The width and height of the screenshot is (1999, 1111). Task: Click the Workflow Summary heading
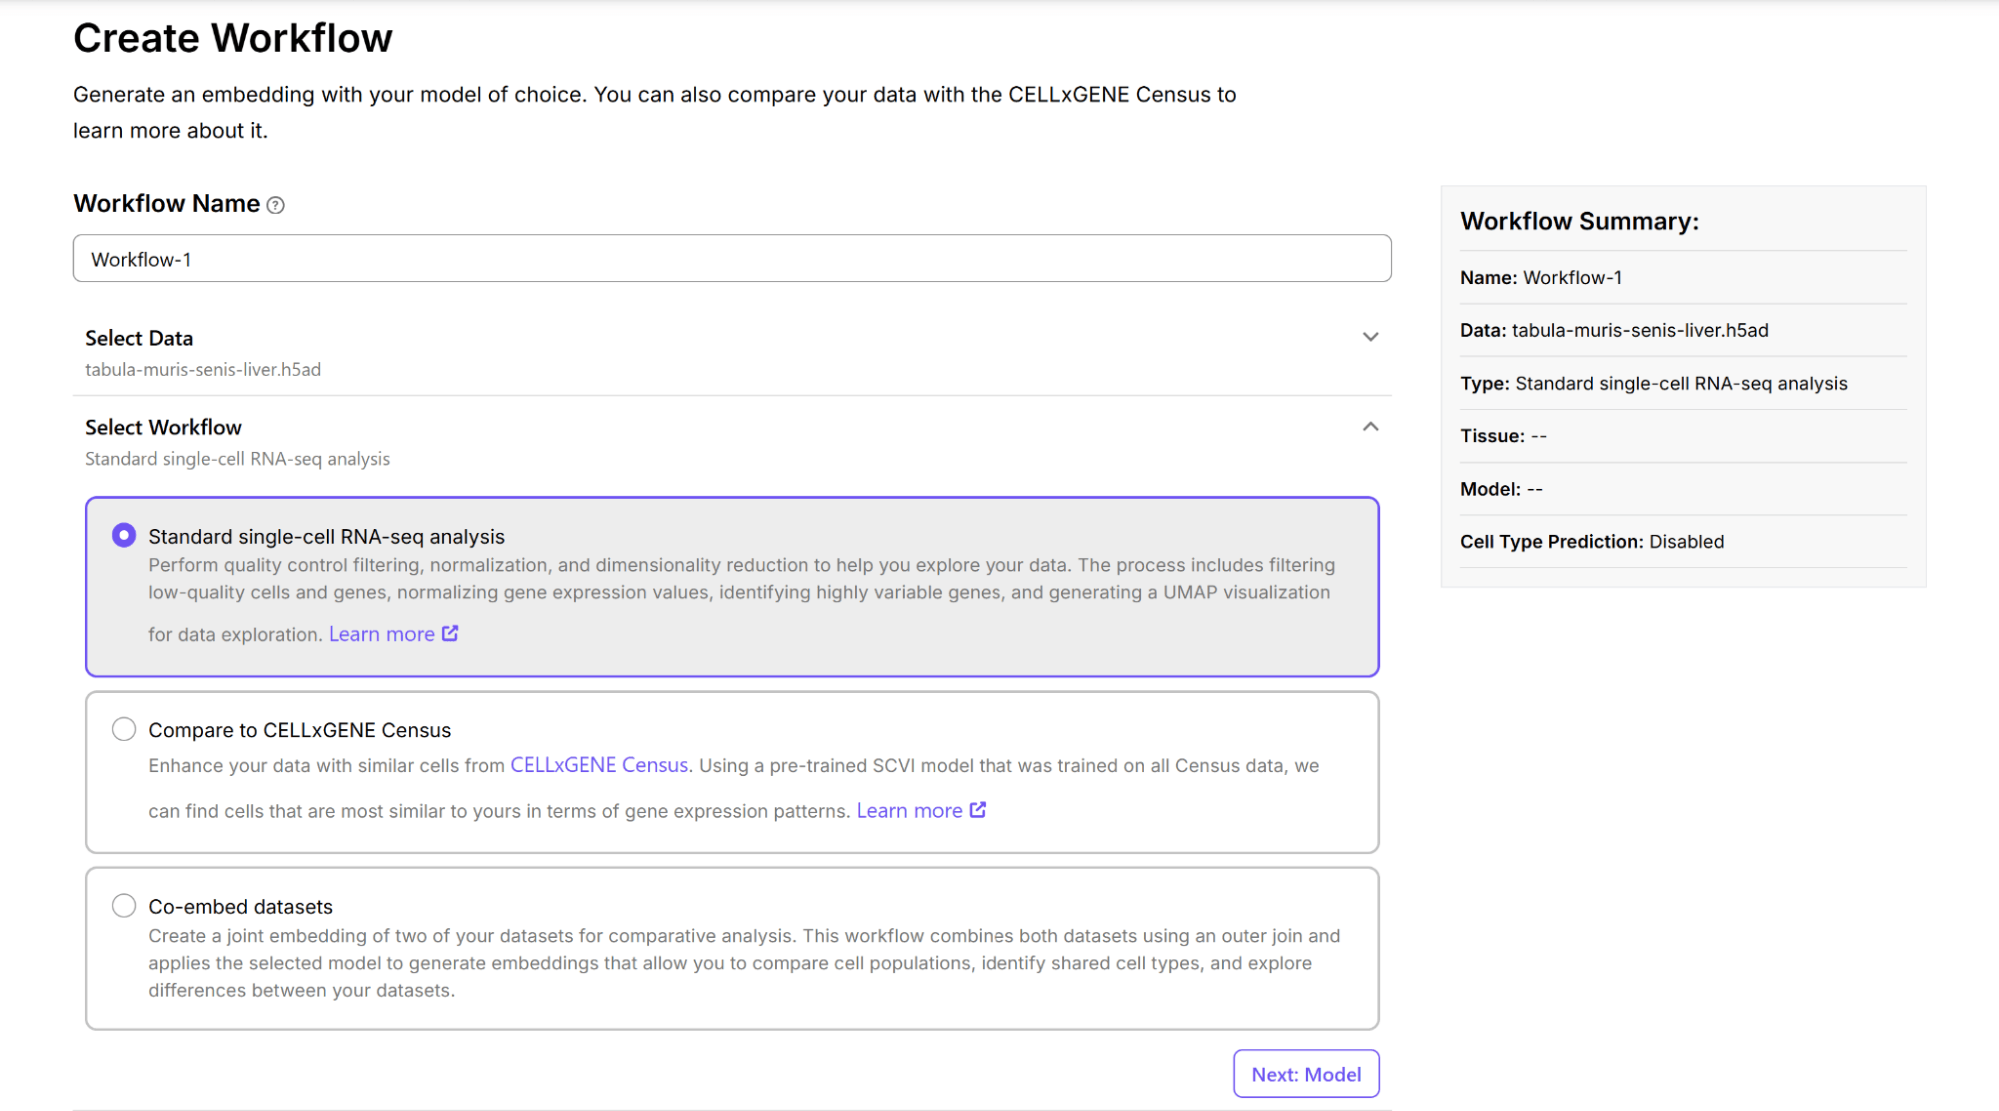(x=1579, y=221)
